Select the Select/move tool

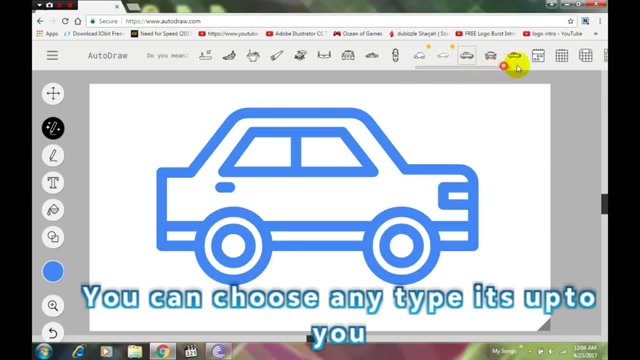tap(53, 93)
